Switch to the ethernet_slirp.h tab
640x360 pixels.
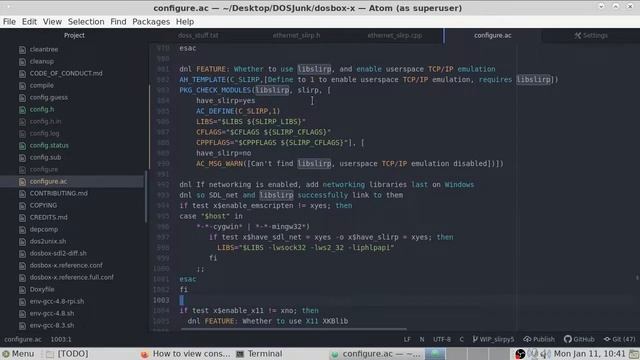296,36
